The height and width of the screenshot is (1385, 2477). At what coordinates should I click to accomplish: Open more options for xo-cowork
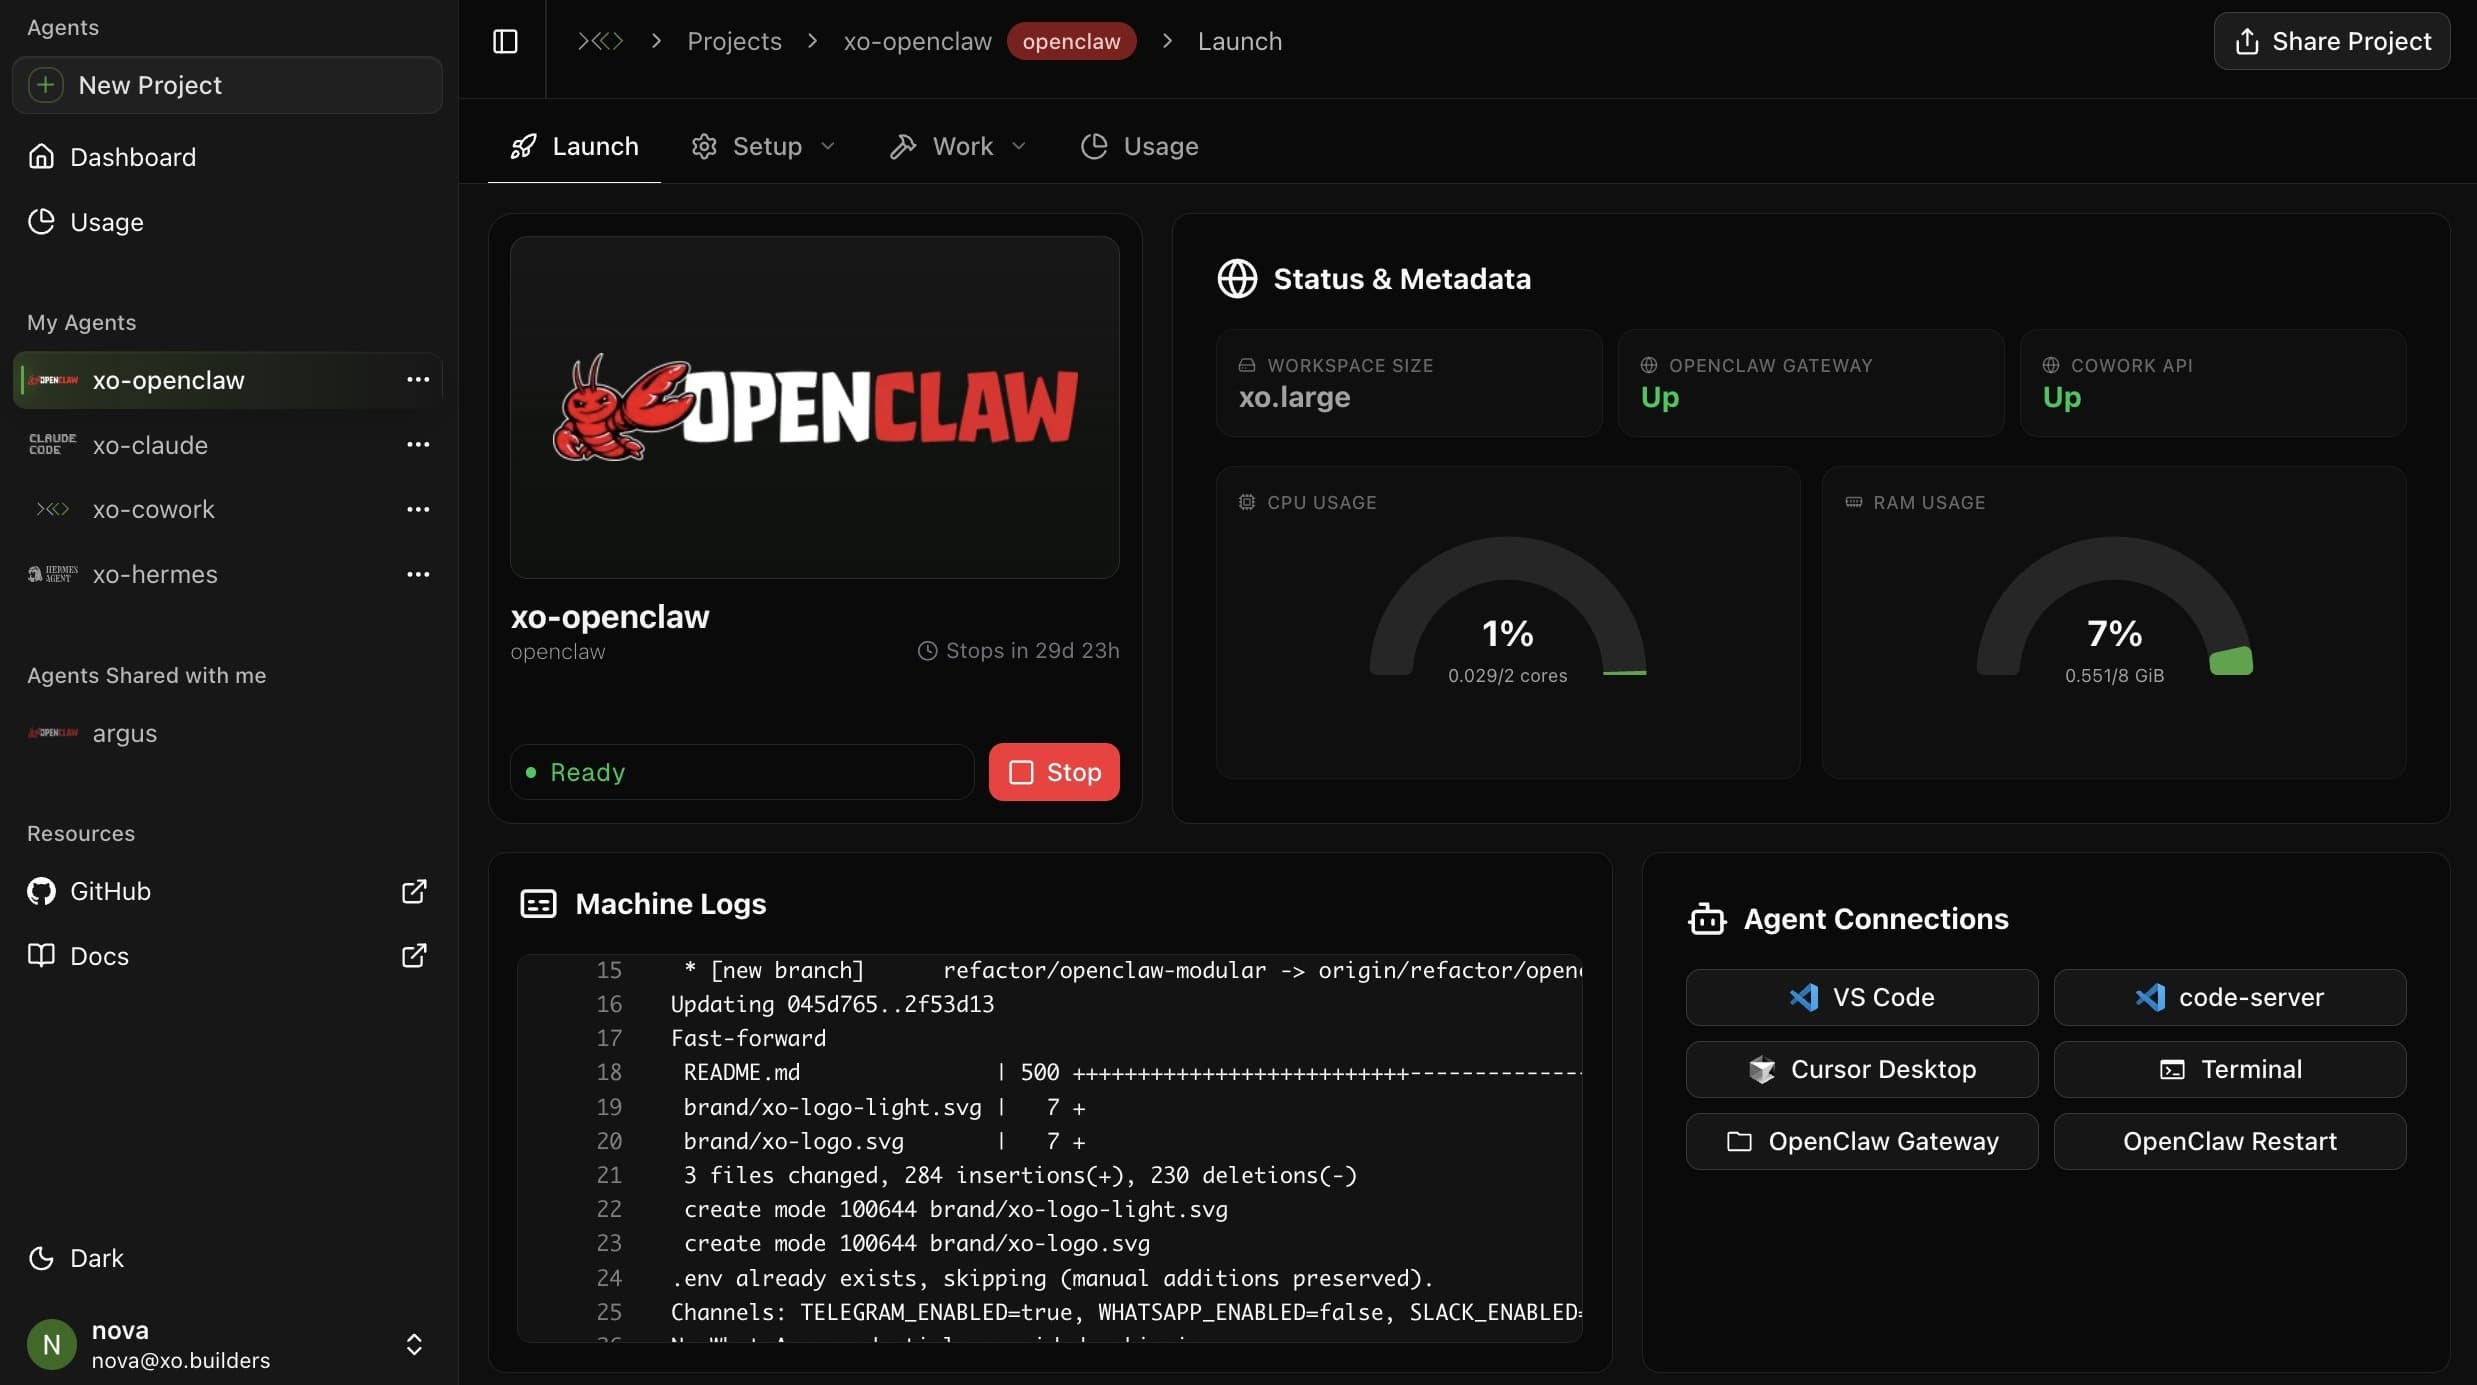click(x=418, y=509)
